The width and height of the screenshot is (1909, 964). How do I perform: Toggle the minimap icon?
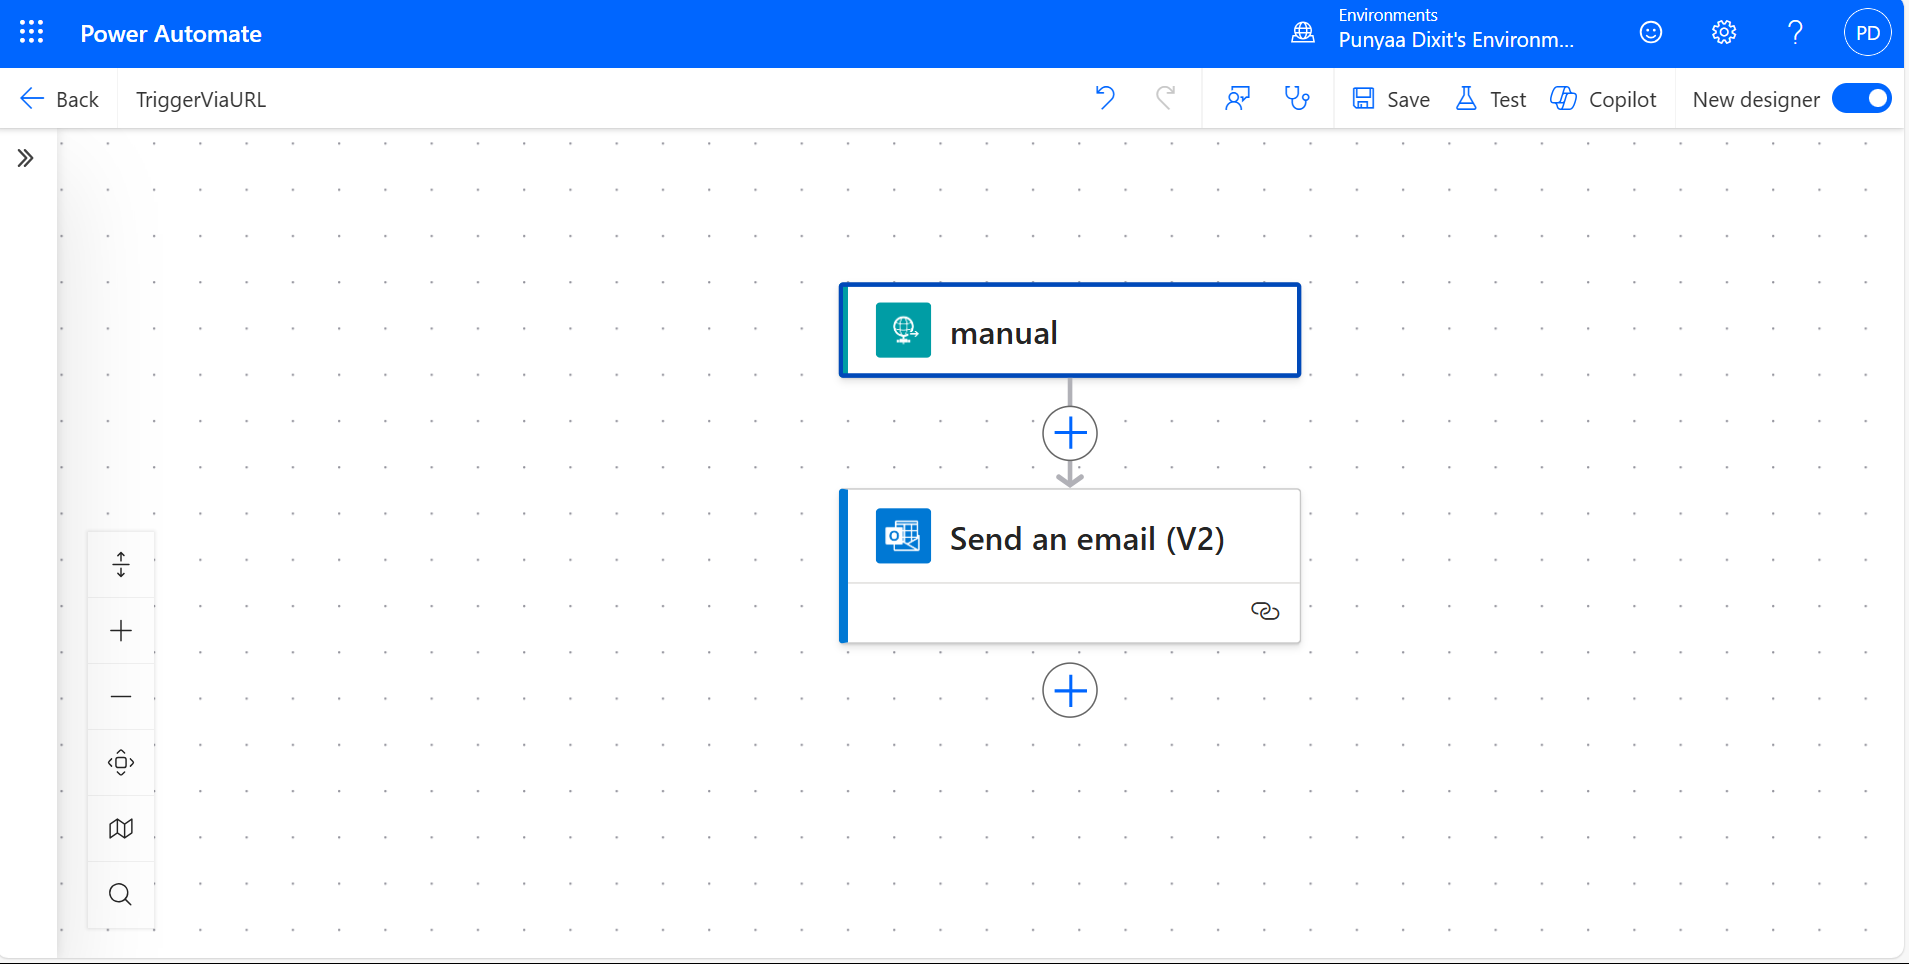(x=121, y=828)
